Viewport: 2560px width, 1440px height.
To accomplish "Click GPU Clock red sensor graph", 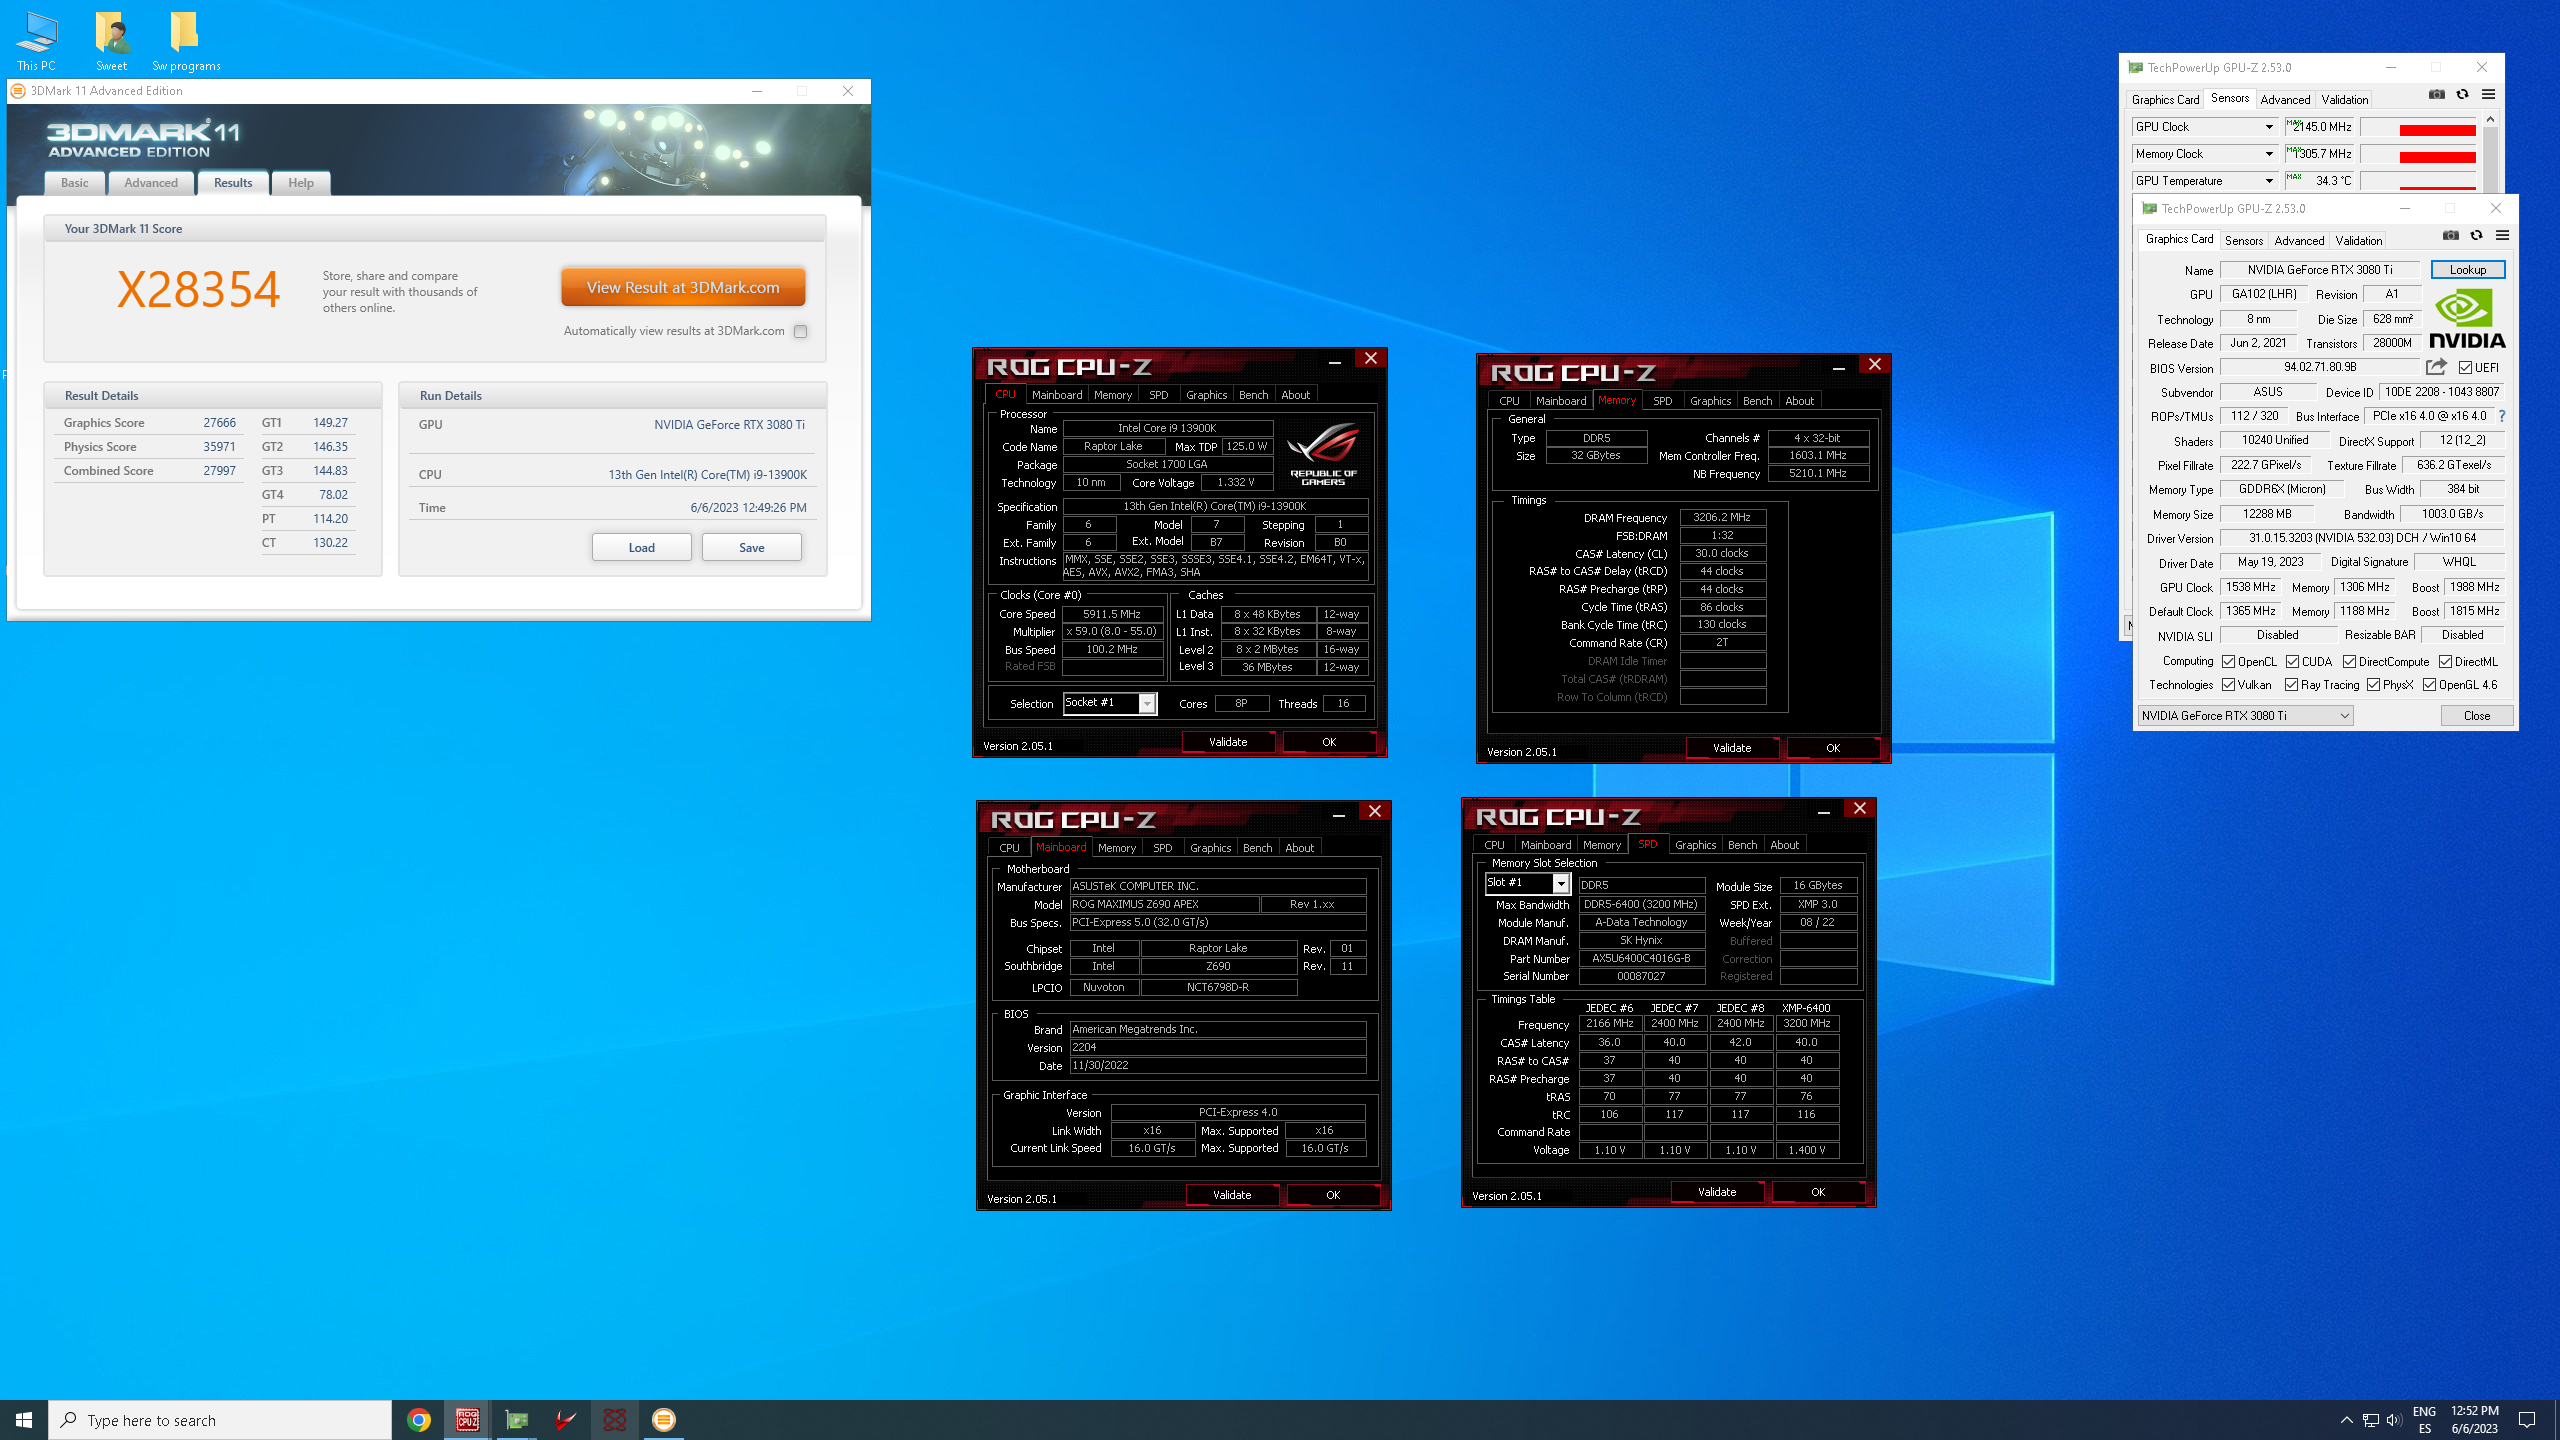I will pos(2418,127).
